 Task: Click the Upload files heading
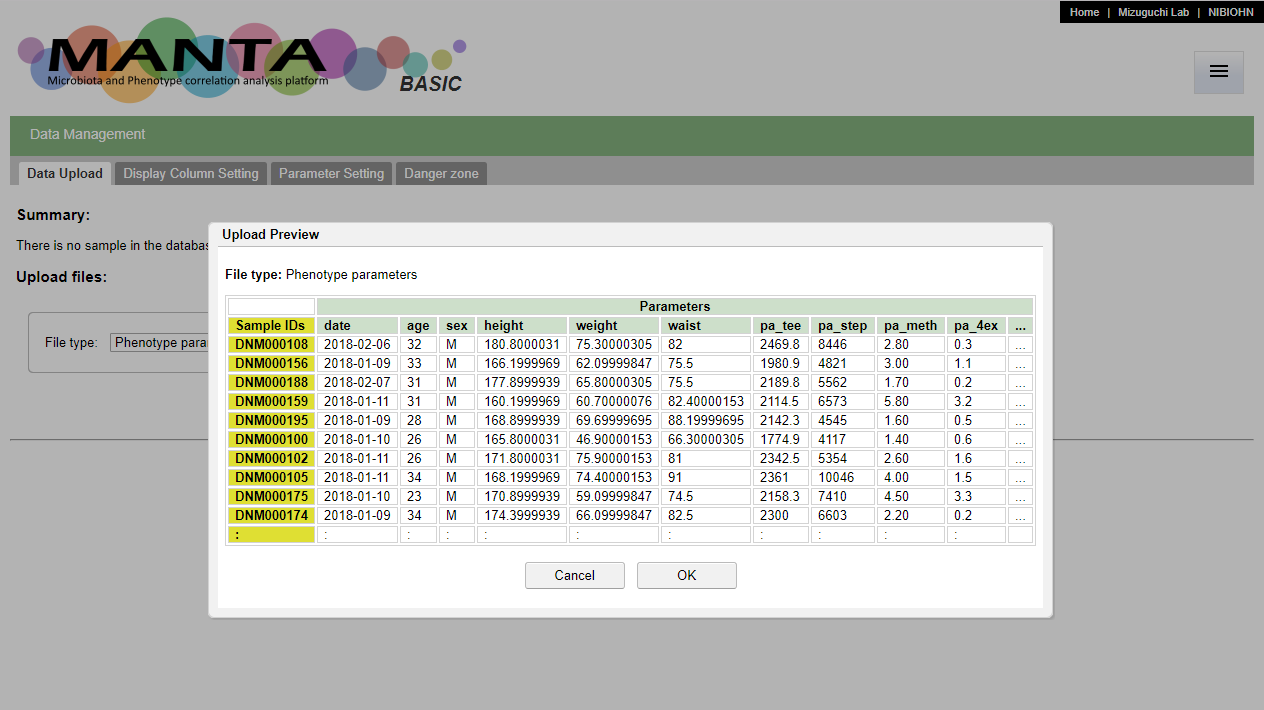pos(61,277)
